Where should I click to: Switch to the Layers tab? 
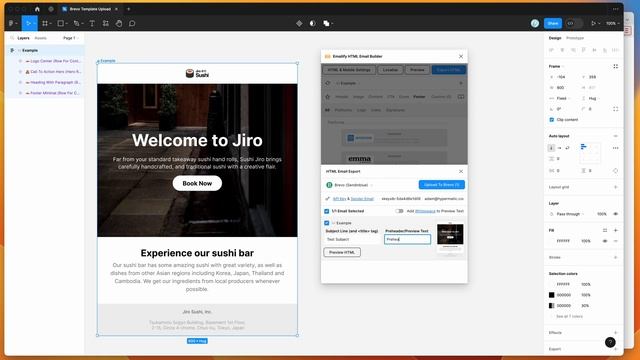tap(23, 38)
